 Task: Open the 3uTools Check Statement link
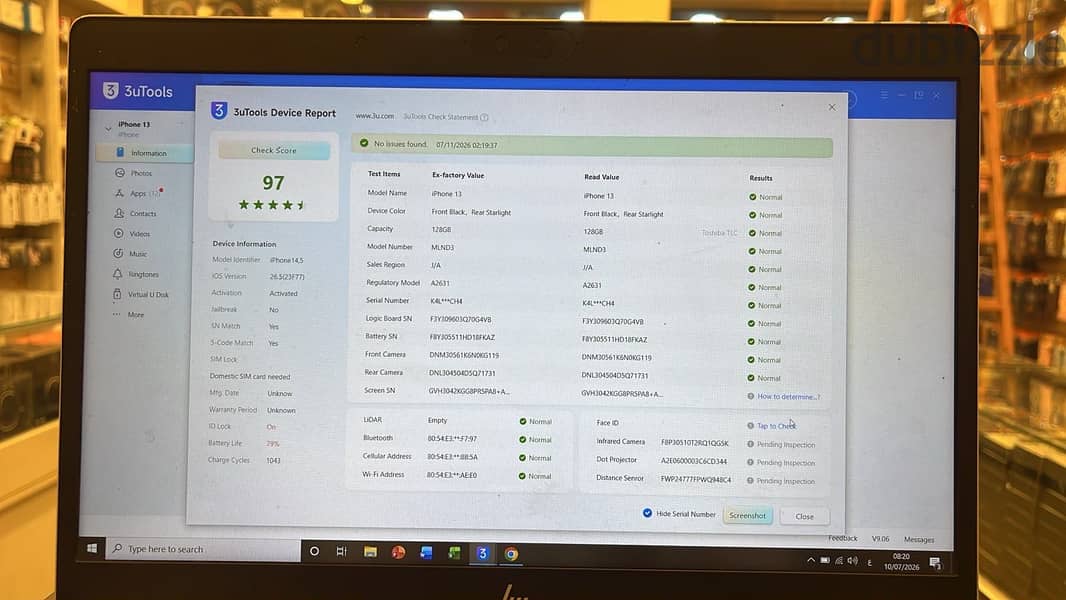click(x=441, y=117)
